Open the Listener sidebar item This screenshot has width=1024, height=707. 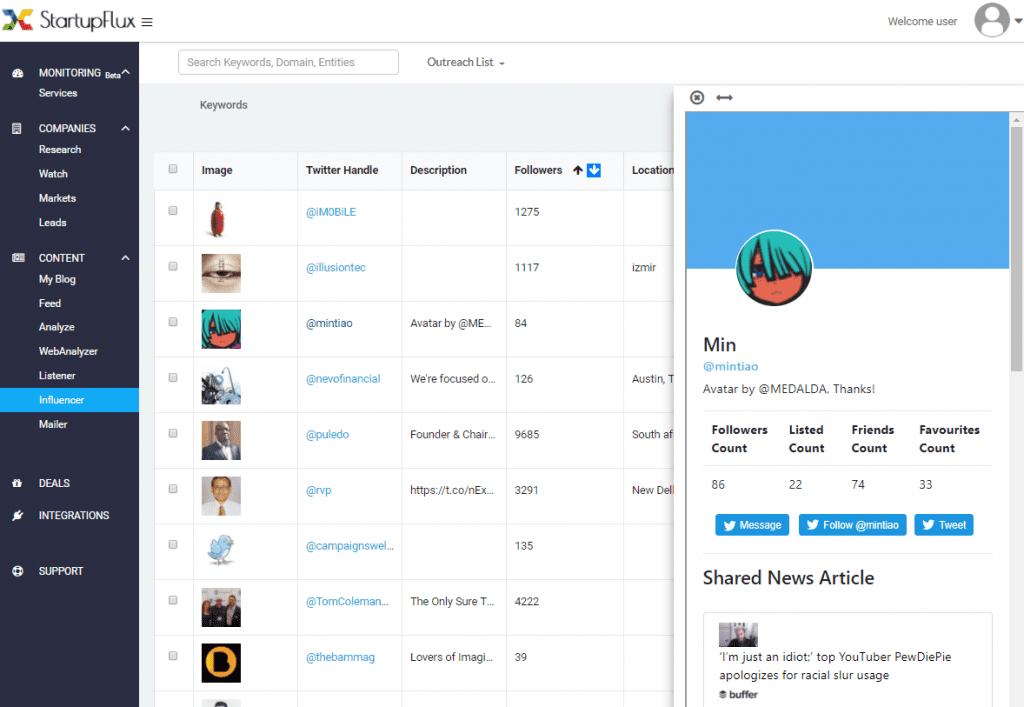[57, 376]
